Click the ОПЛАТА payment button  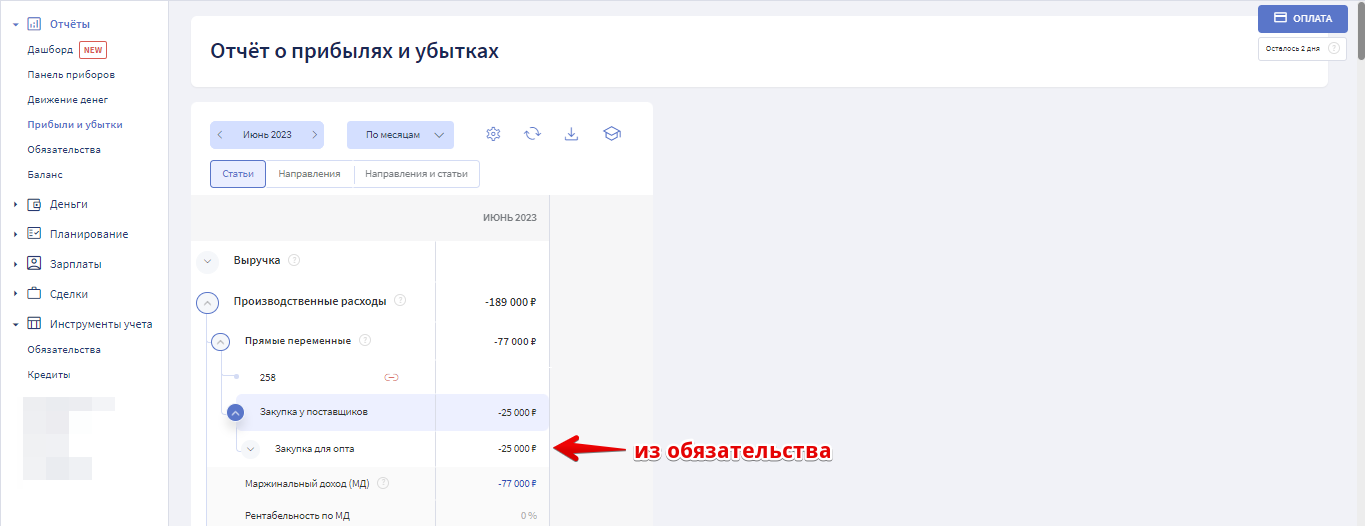pyautogui.click(x=1303, y=18)
